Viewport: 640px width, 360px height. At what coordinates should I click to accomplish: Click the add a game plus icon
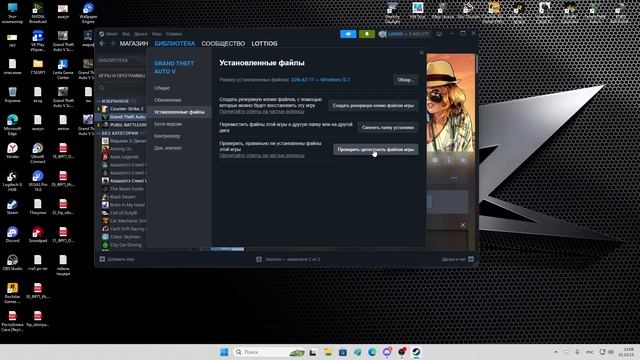pos(102,259)
